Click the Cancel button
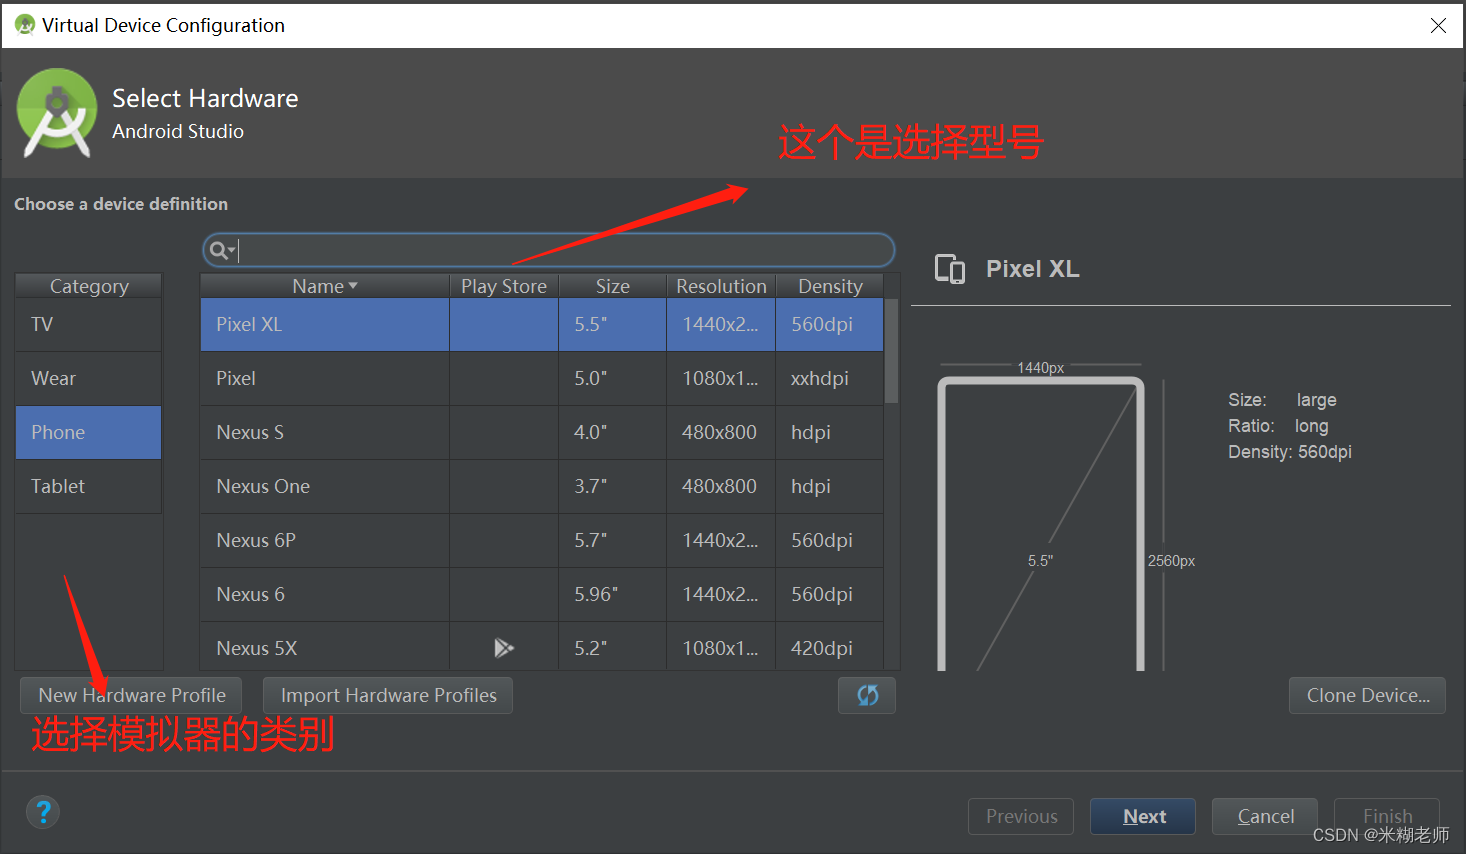Screen dimensions: 1466x854 pos(1265,816)
